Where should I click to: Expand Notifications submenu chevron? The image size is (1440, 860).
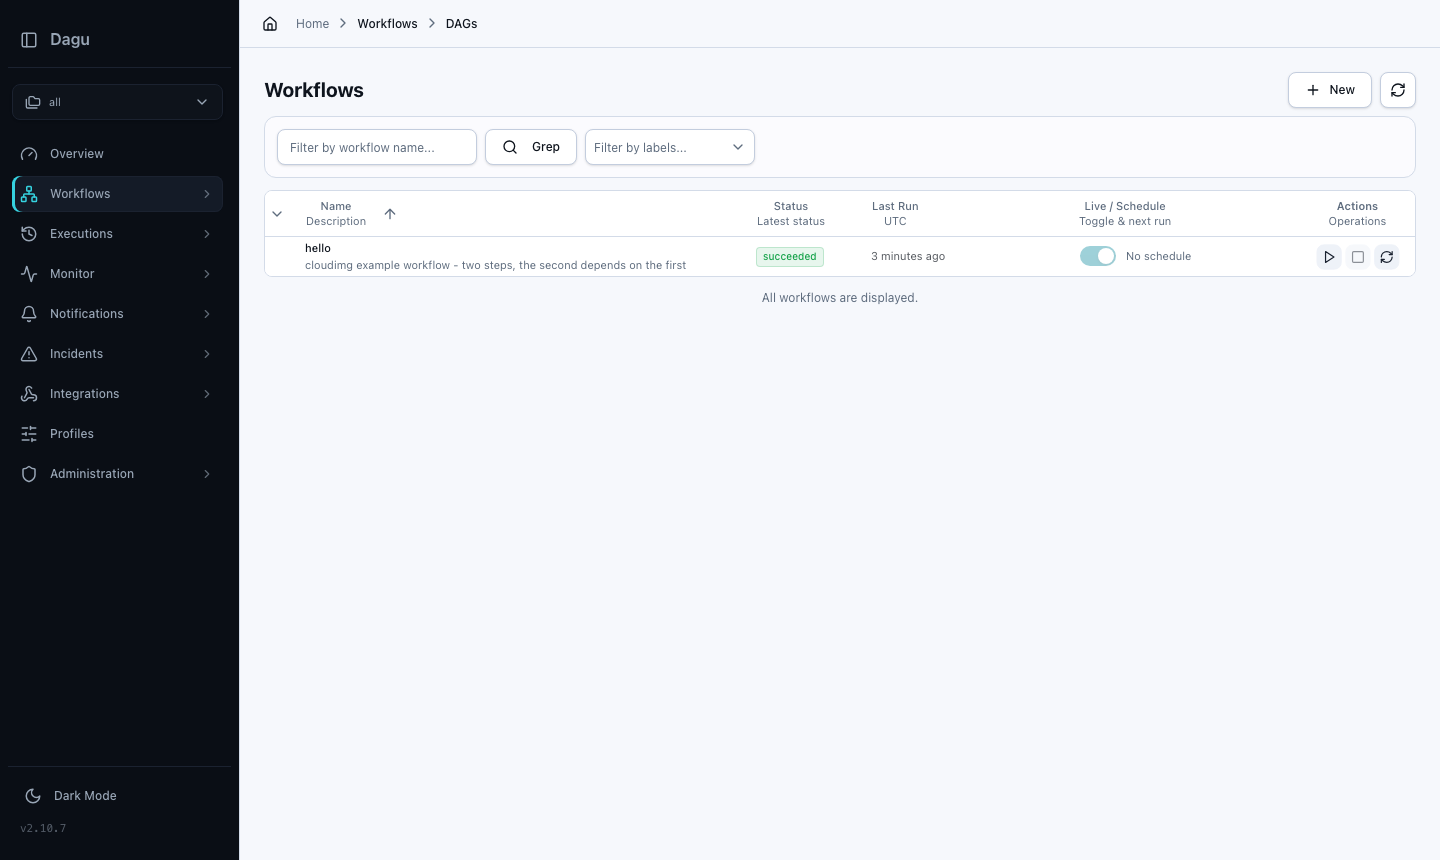click(x=207, y=314)
